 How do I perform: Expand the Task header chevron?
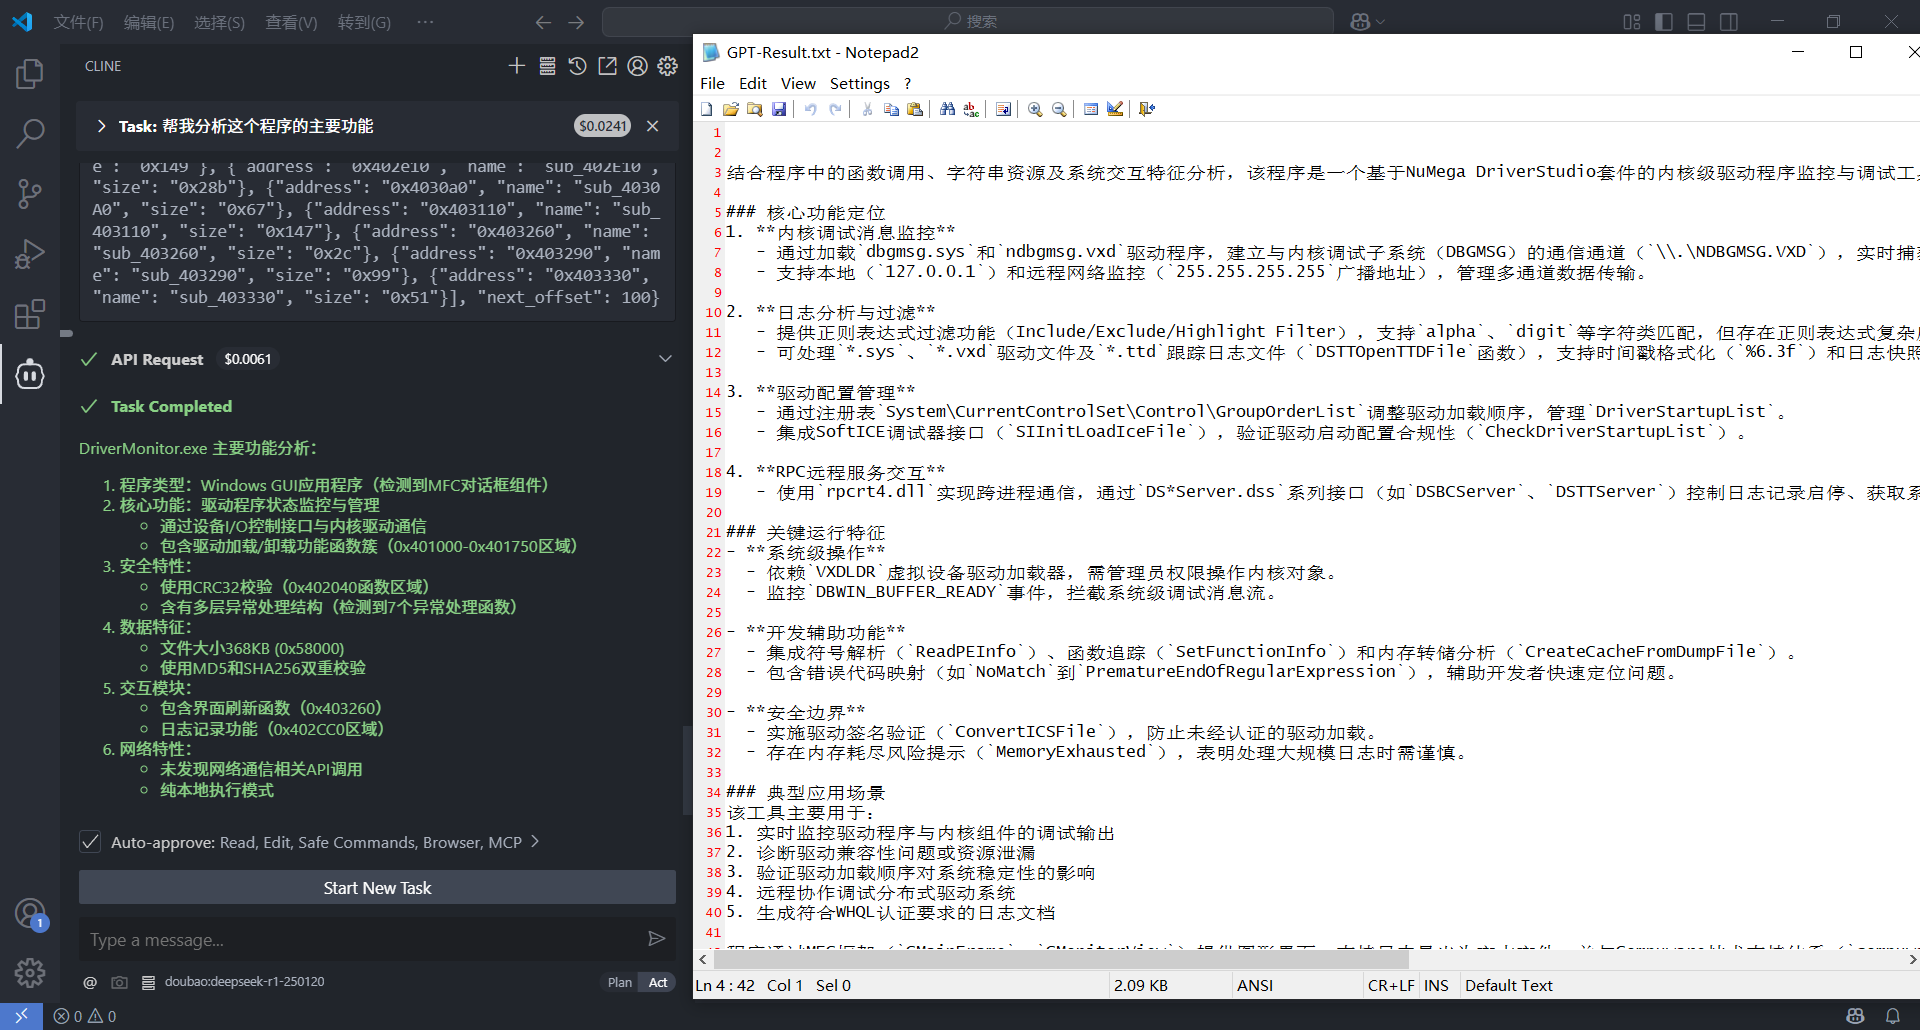pyautogui.click(x=101, y=126)
